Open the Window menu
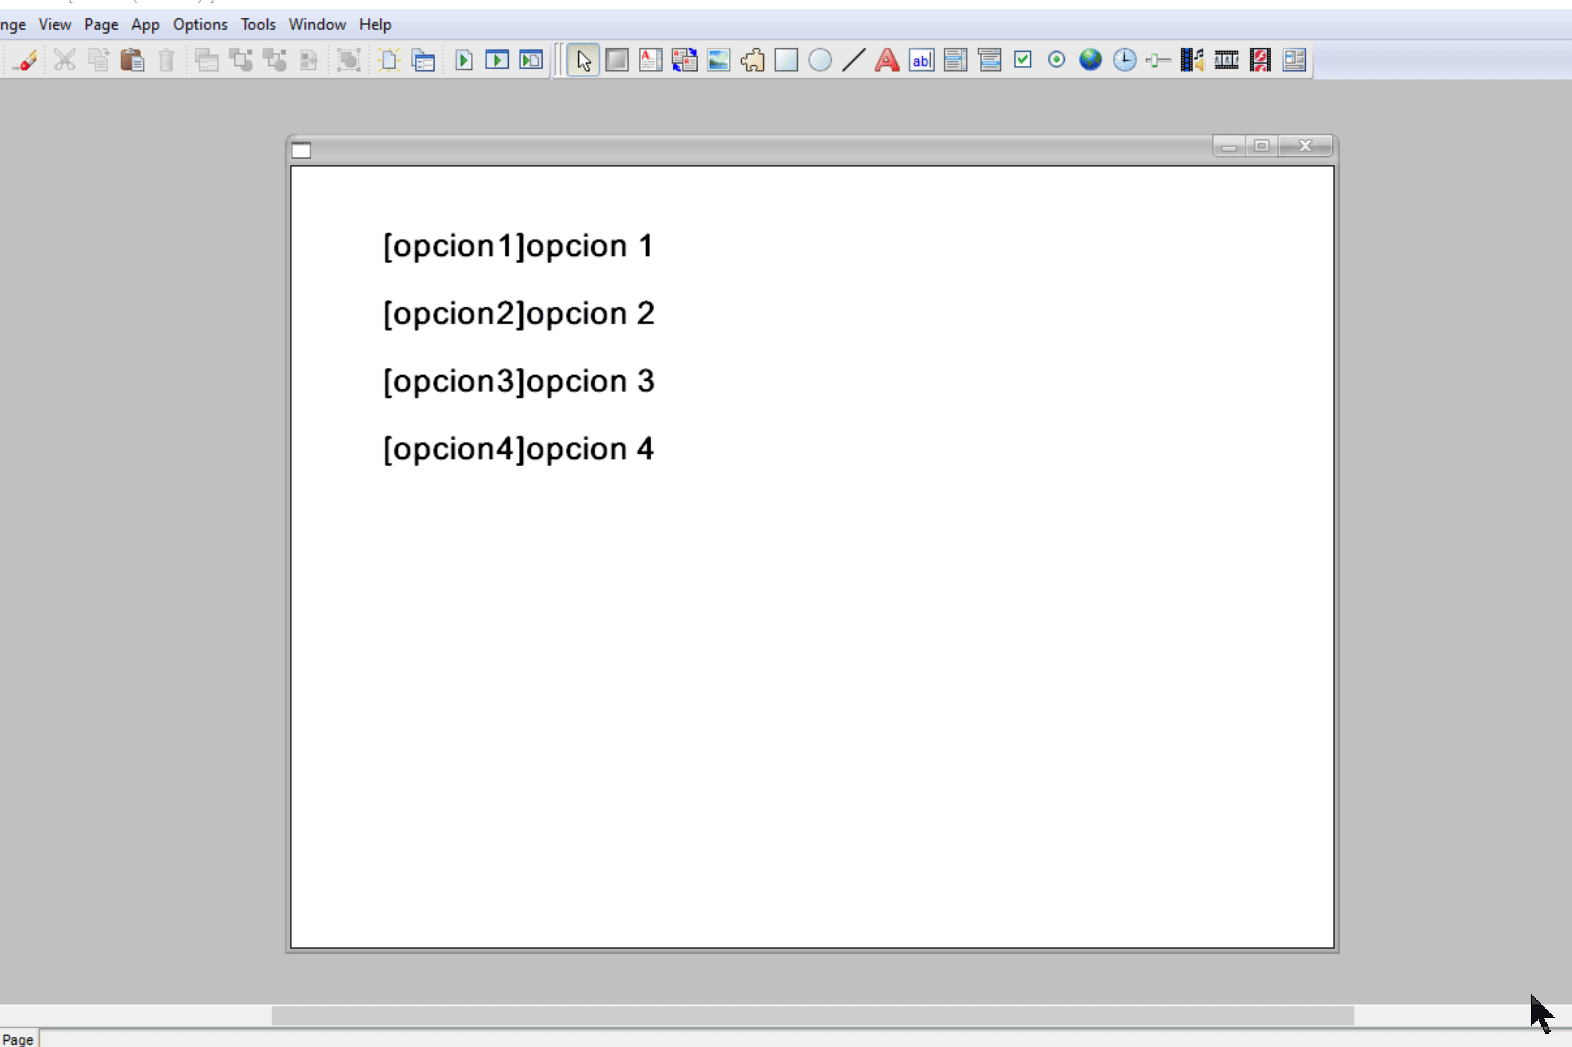The height and width of the screenshot is (1047, 1572). (317, 24)
